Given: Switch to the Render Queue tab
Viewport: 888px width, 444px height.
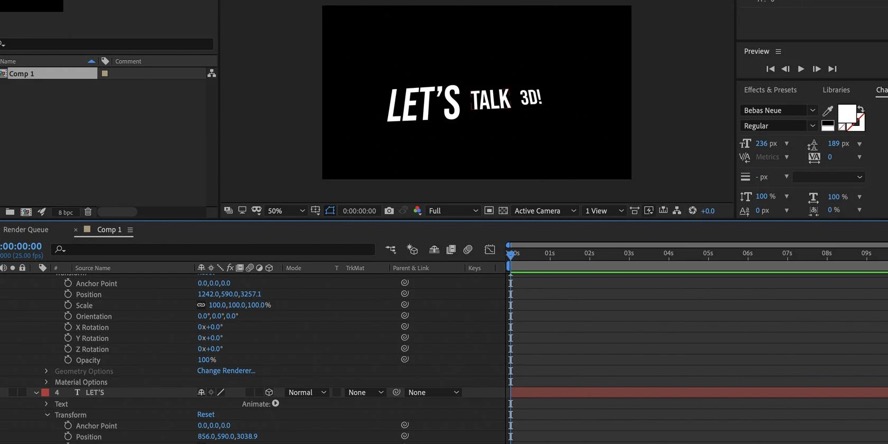Looking at the screenshot, I should coord(26,230).
